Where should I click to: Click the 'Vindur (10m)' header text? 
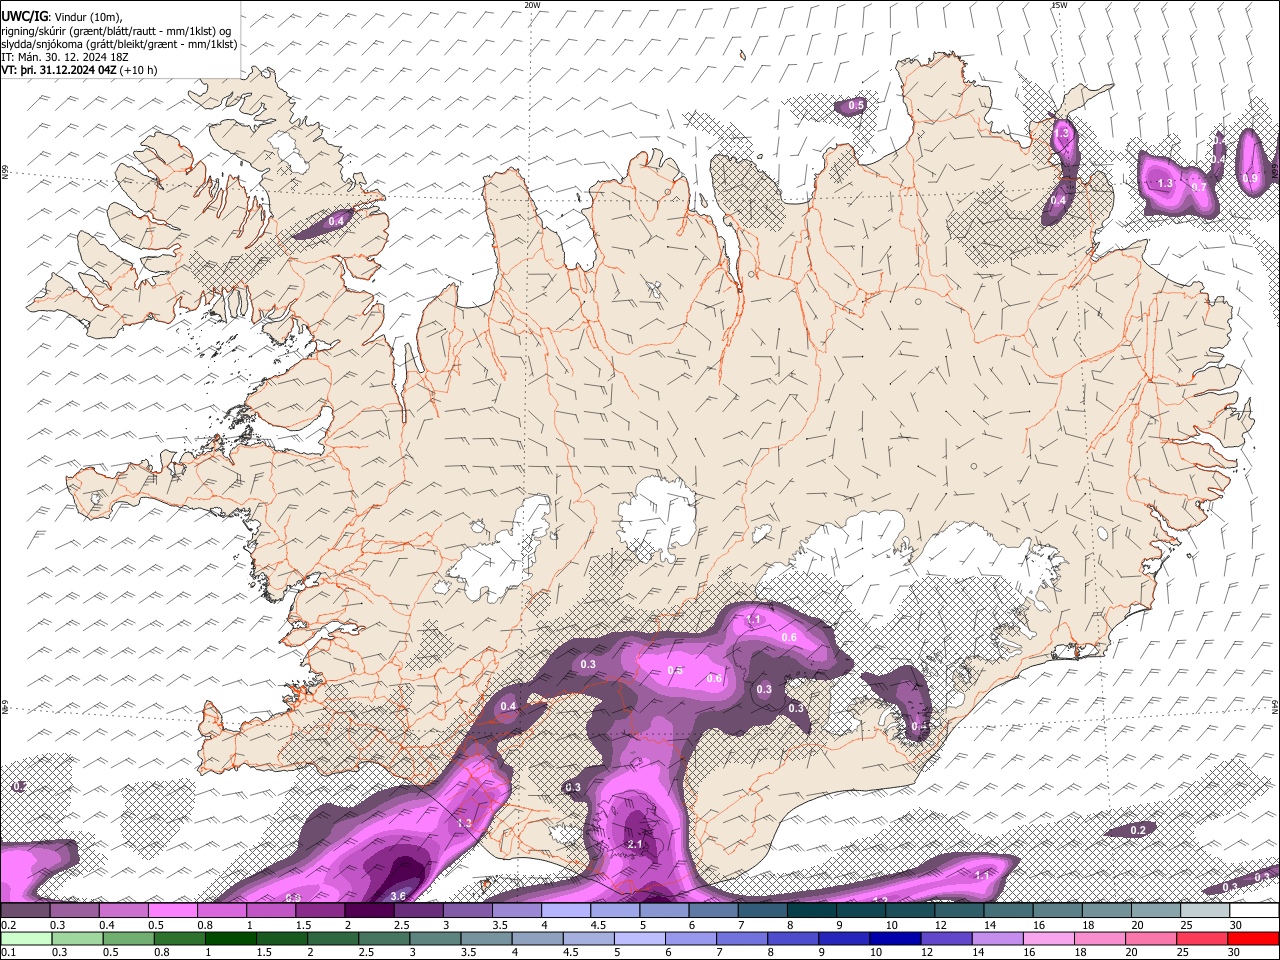pos(88,17)
